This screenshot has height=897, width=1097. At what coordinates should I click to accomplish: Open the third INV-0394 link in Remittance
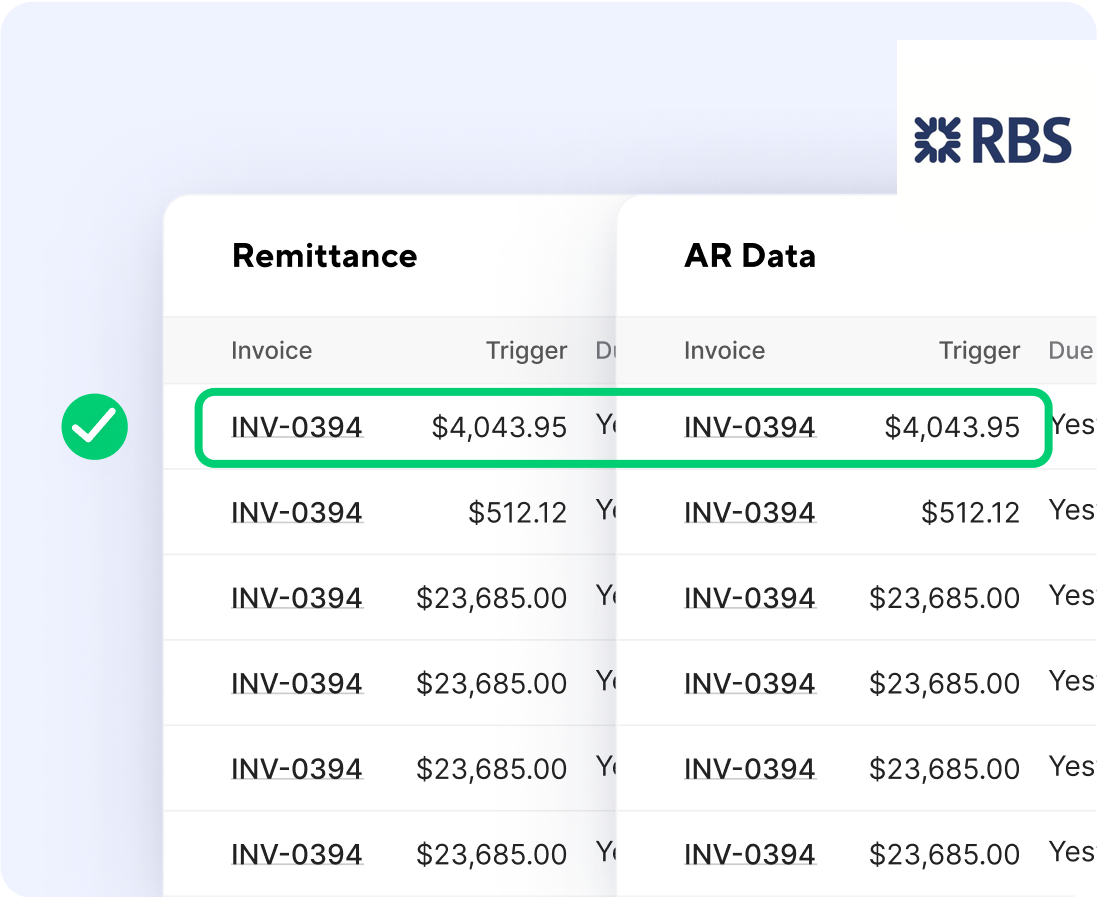point(297,597)
